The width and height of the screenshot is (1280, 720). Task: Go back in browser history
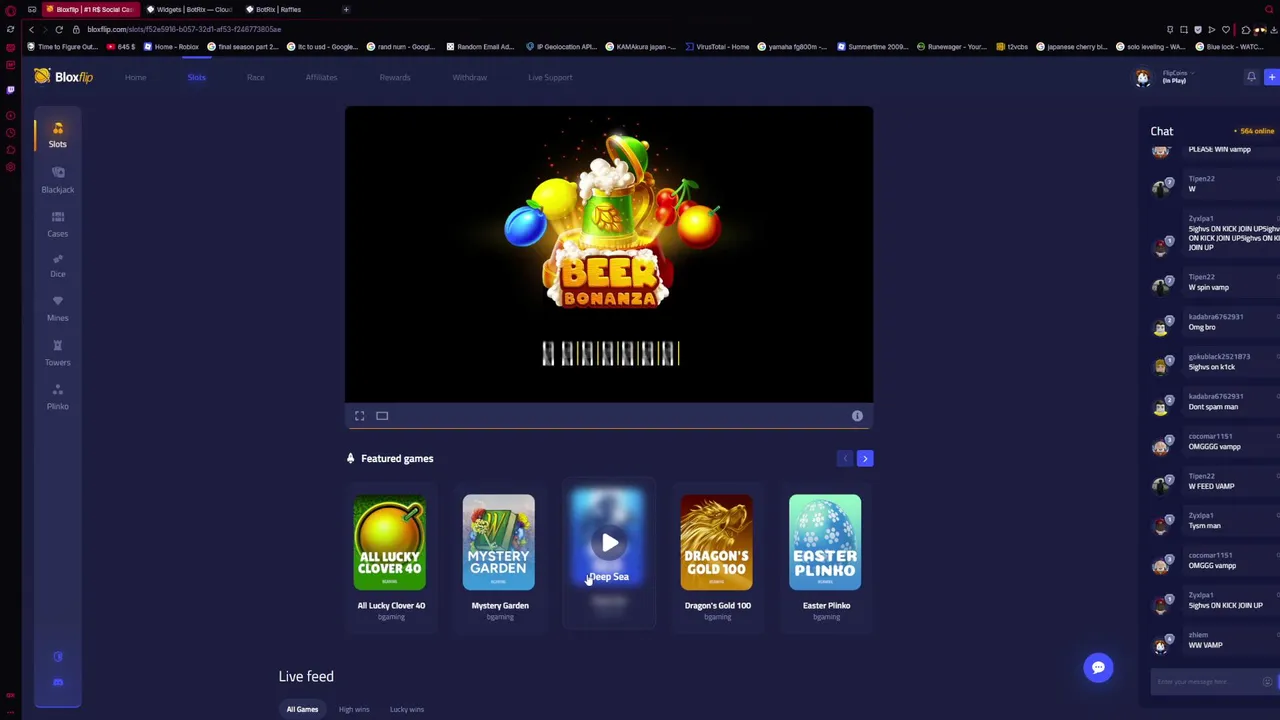click(x=31, y=29)
